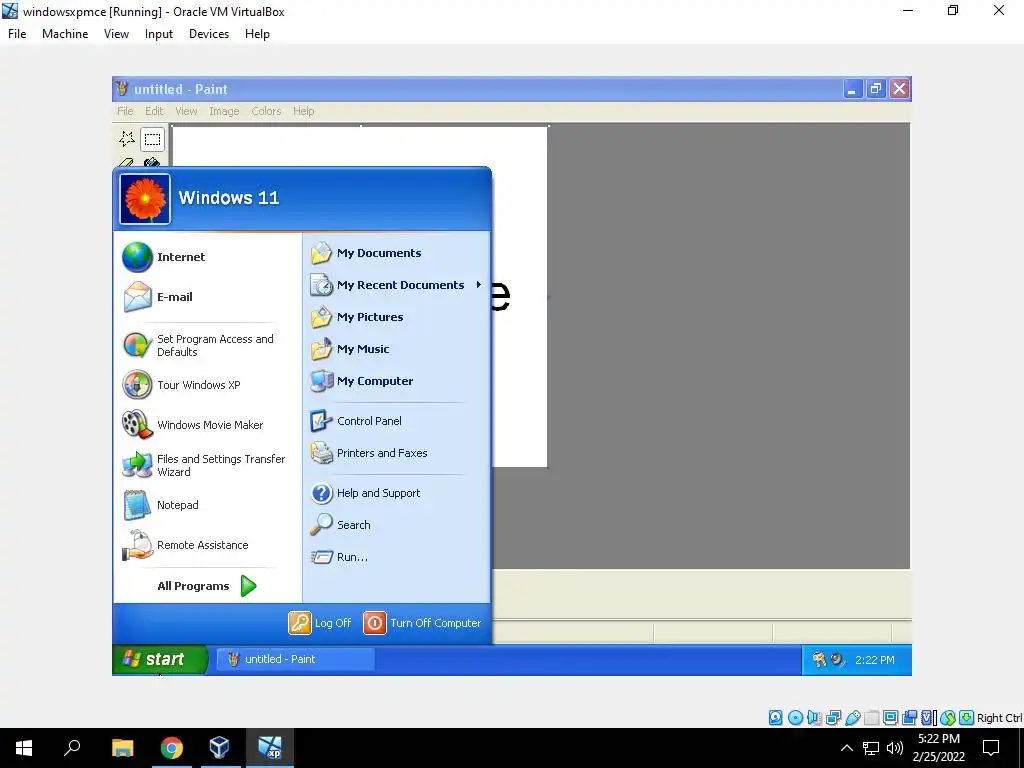Screen dimensions: 1024x768
Task: Open host notification center icon
Action: (x=991, y=748)
